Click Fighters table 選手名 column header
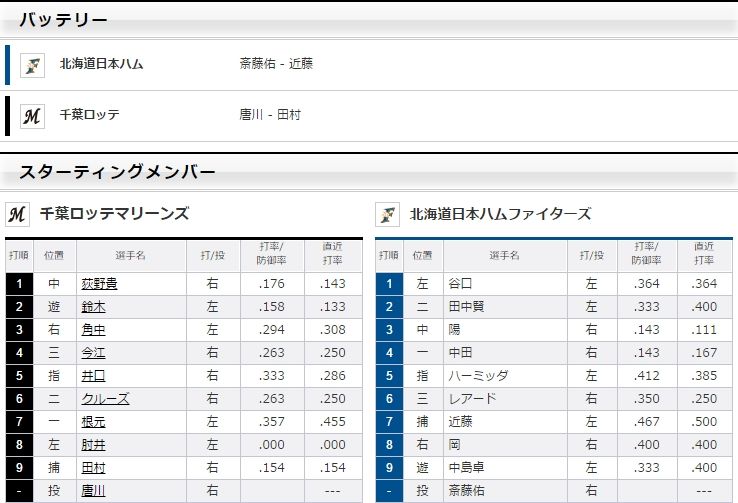 (505, 256)
